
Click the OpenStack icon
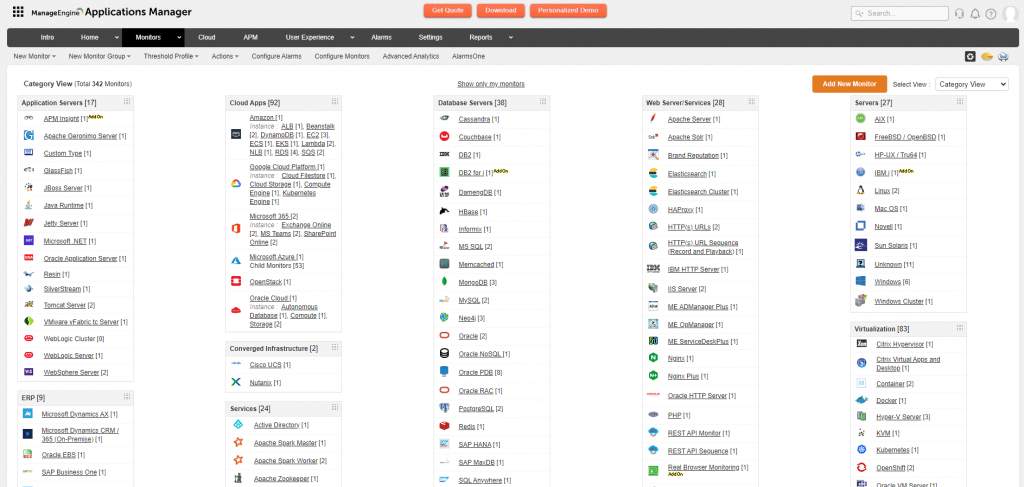pyautogui.click(x=236, y=281)
